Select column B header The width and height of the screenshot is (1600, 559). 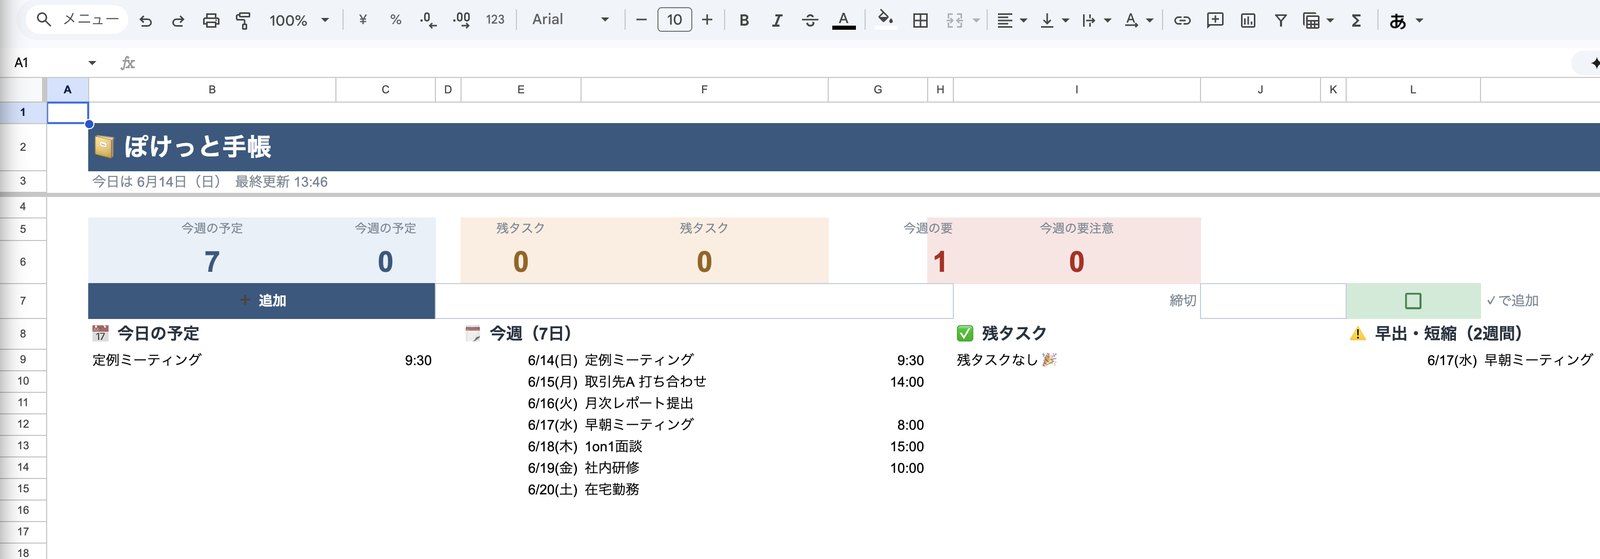[x=212, y=89]
